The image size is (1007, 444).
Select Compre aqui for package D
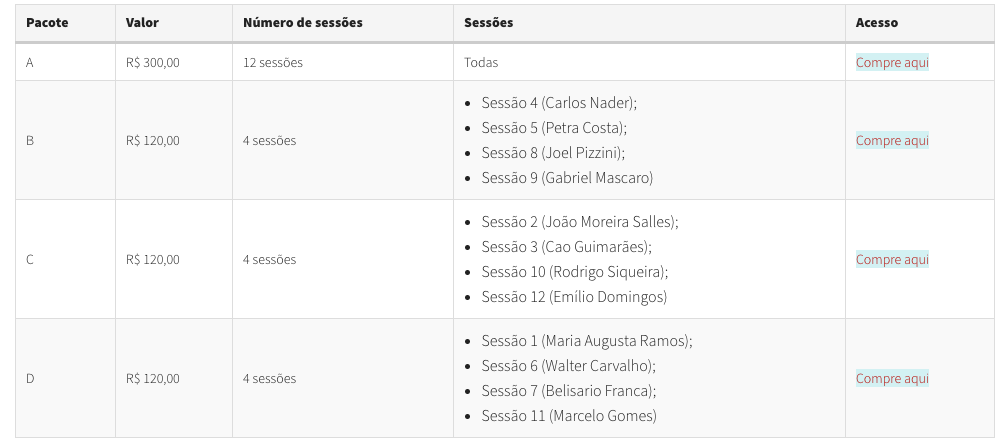tap(892, 378)
